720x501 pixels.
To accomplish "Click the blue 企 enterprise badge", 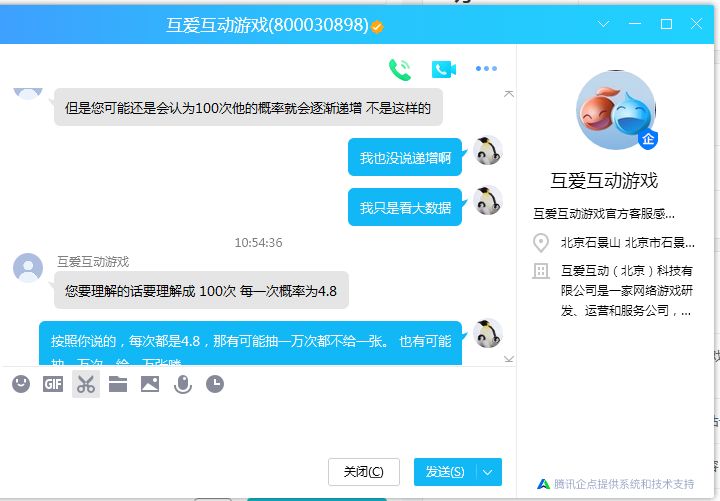I will tap(648, 139).
